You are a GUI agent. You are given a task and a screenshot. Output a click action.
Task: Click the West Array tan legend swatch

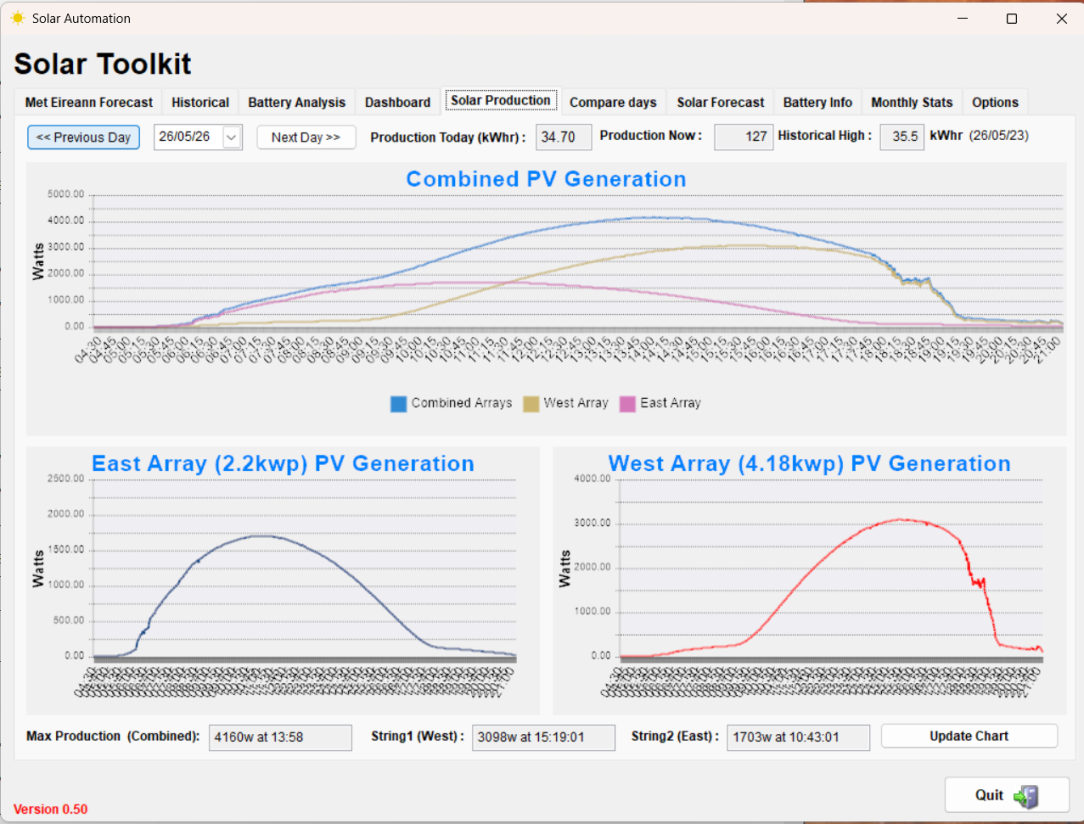point(531,404)
